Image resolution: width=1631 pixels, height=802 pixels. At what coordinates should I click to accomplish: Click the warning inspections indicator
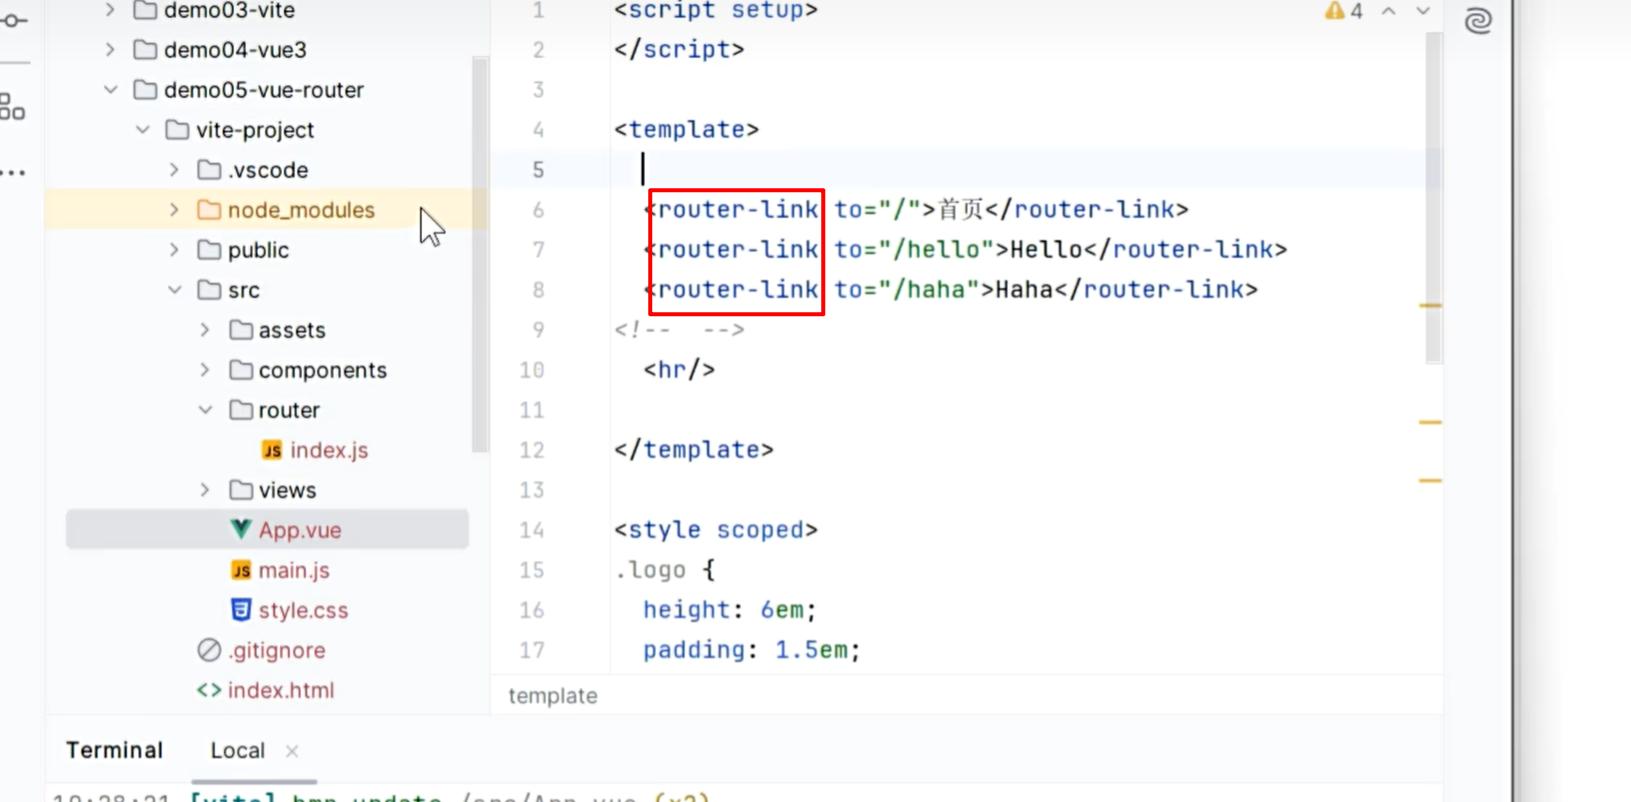pos(1344,11)
